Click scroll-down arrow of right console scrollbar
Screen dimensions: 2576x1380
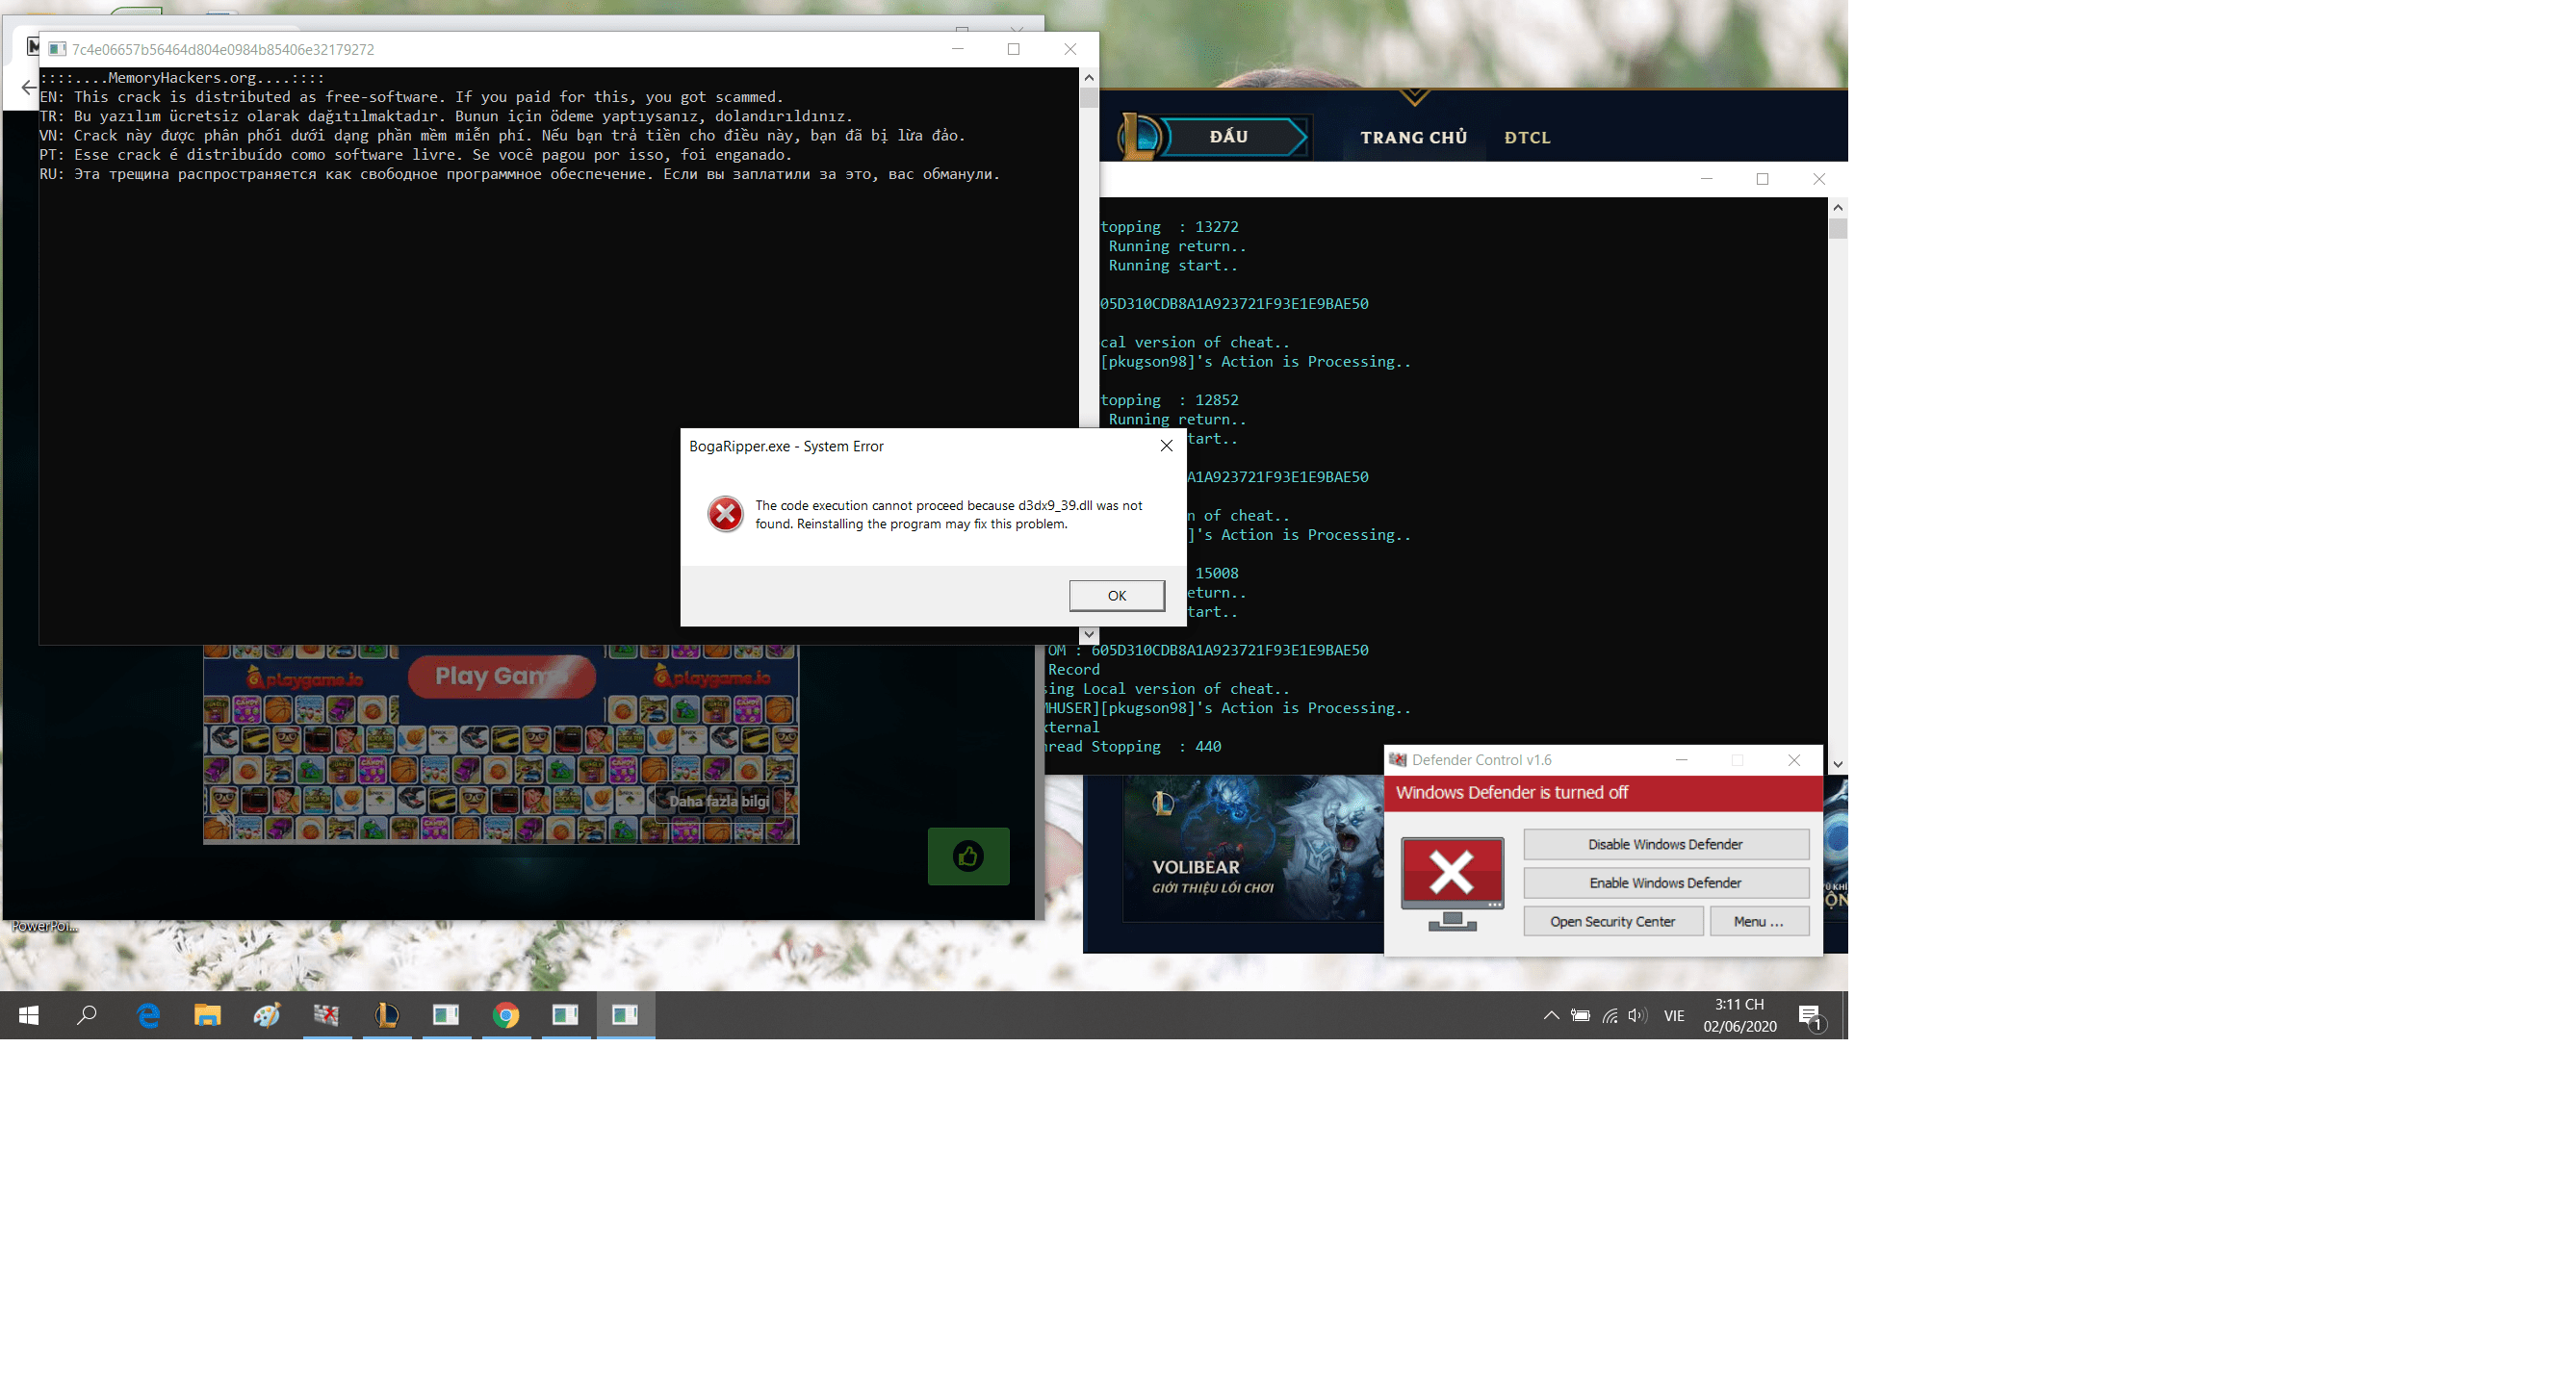(1838, 764)
